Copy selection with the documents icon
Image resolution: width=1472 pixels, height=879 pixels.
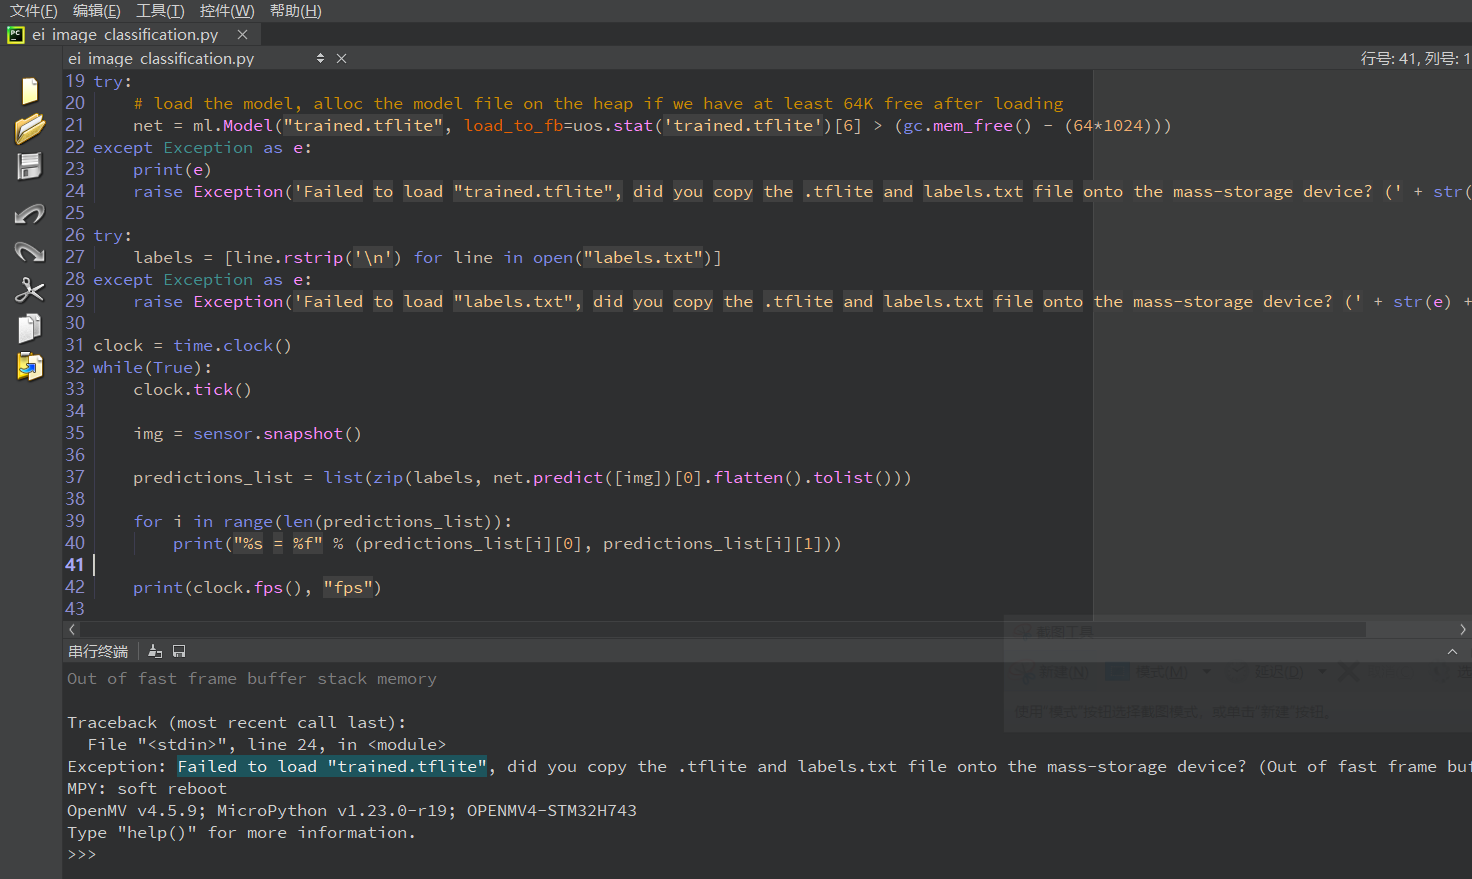pyautogui.click(x=30, y=328)
